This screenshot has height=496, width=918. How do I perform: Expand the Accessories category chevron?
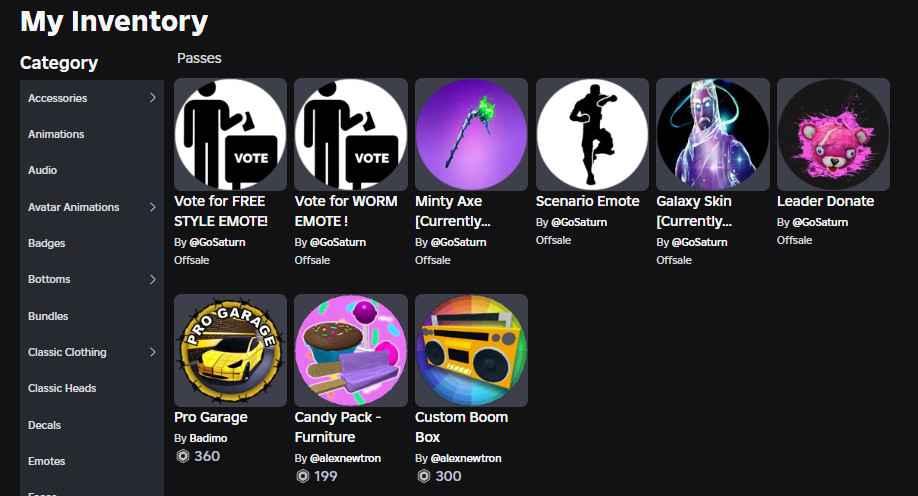point(152,98)
